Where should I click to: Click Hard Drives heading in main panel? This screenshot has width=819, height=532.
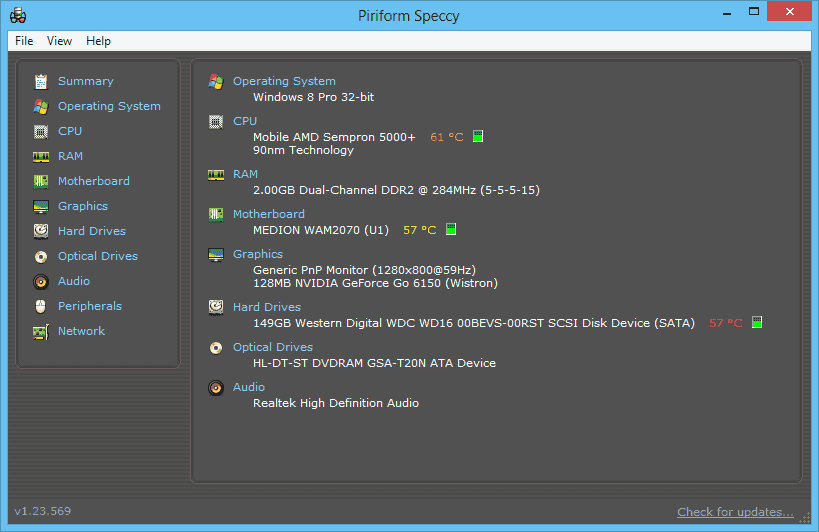(x=267, y=308)
